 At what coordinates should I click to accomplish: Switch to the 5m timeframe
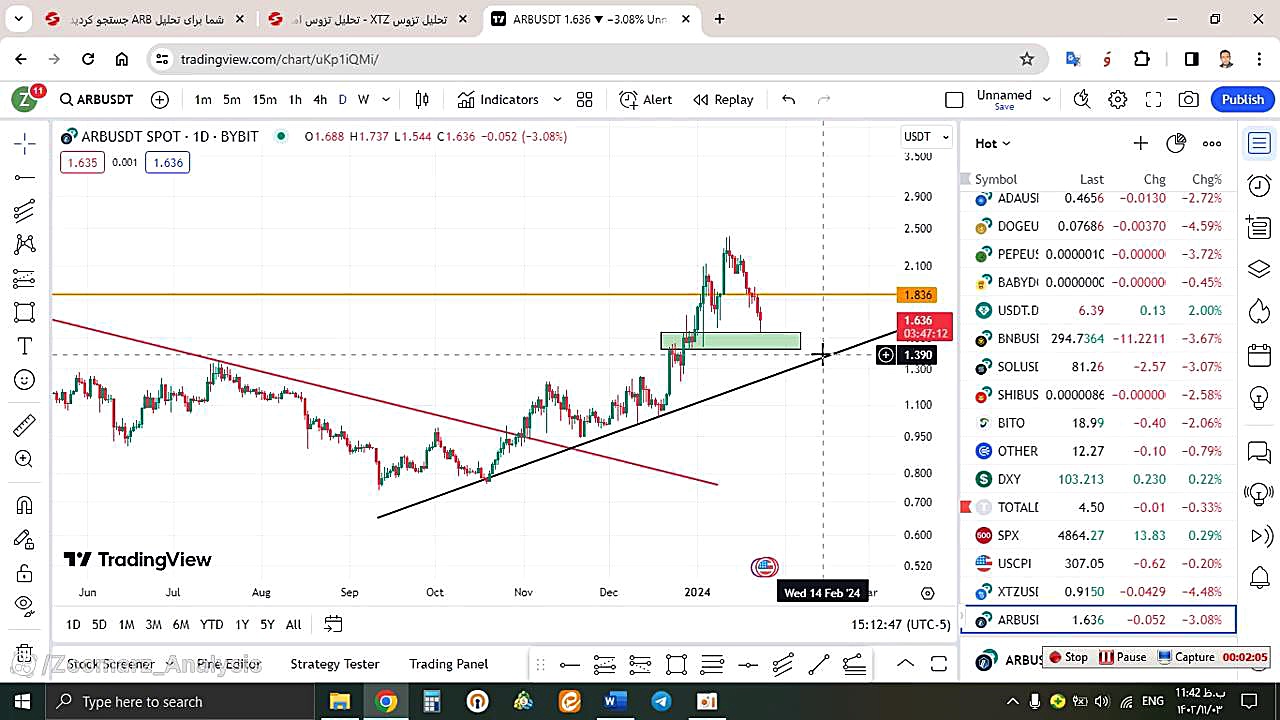tap(232, 99)
